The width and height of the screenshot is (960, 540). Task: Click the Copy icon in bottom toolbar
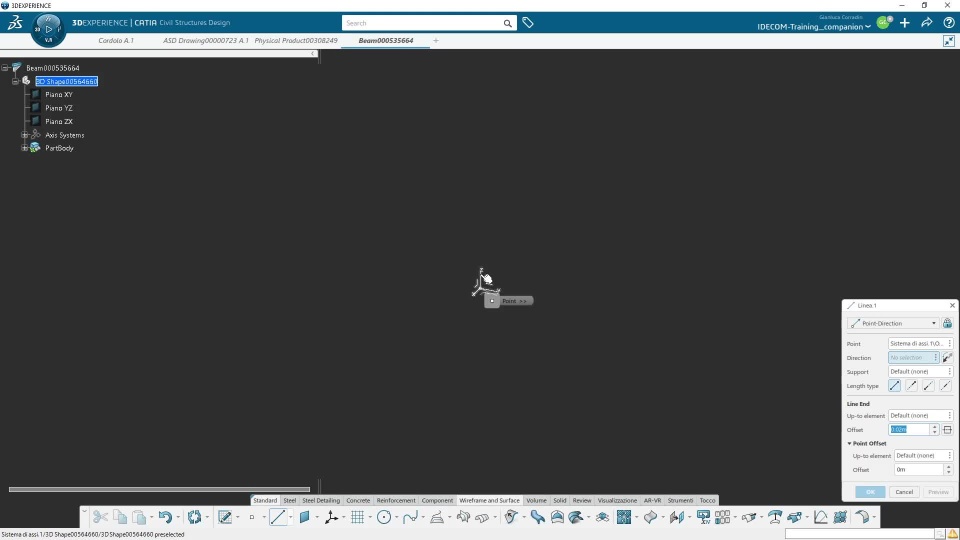120,517
